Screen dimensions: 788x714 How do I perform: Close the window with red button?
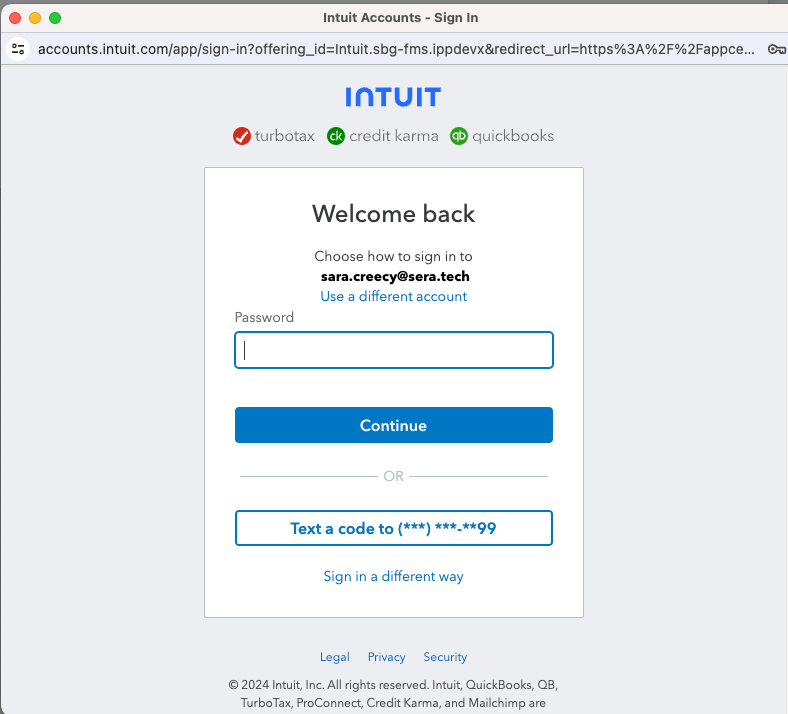(15, 18)
